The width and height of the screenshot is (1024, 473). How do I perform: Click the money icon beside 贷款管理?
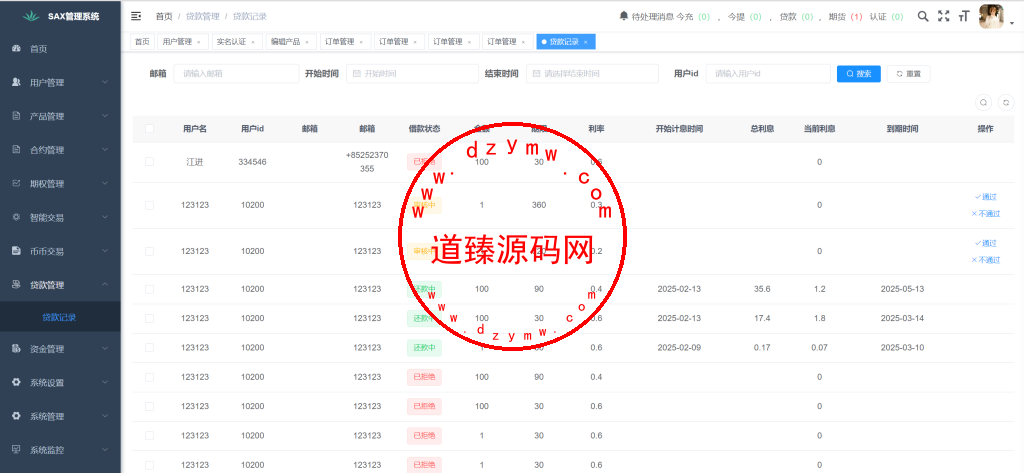(x=16, y=285)
